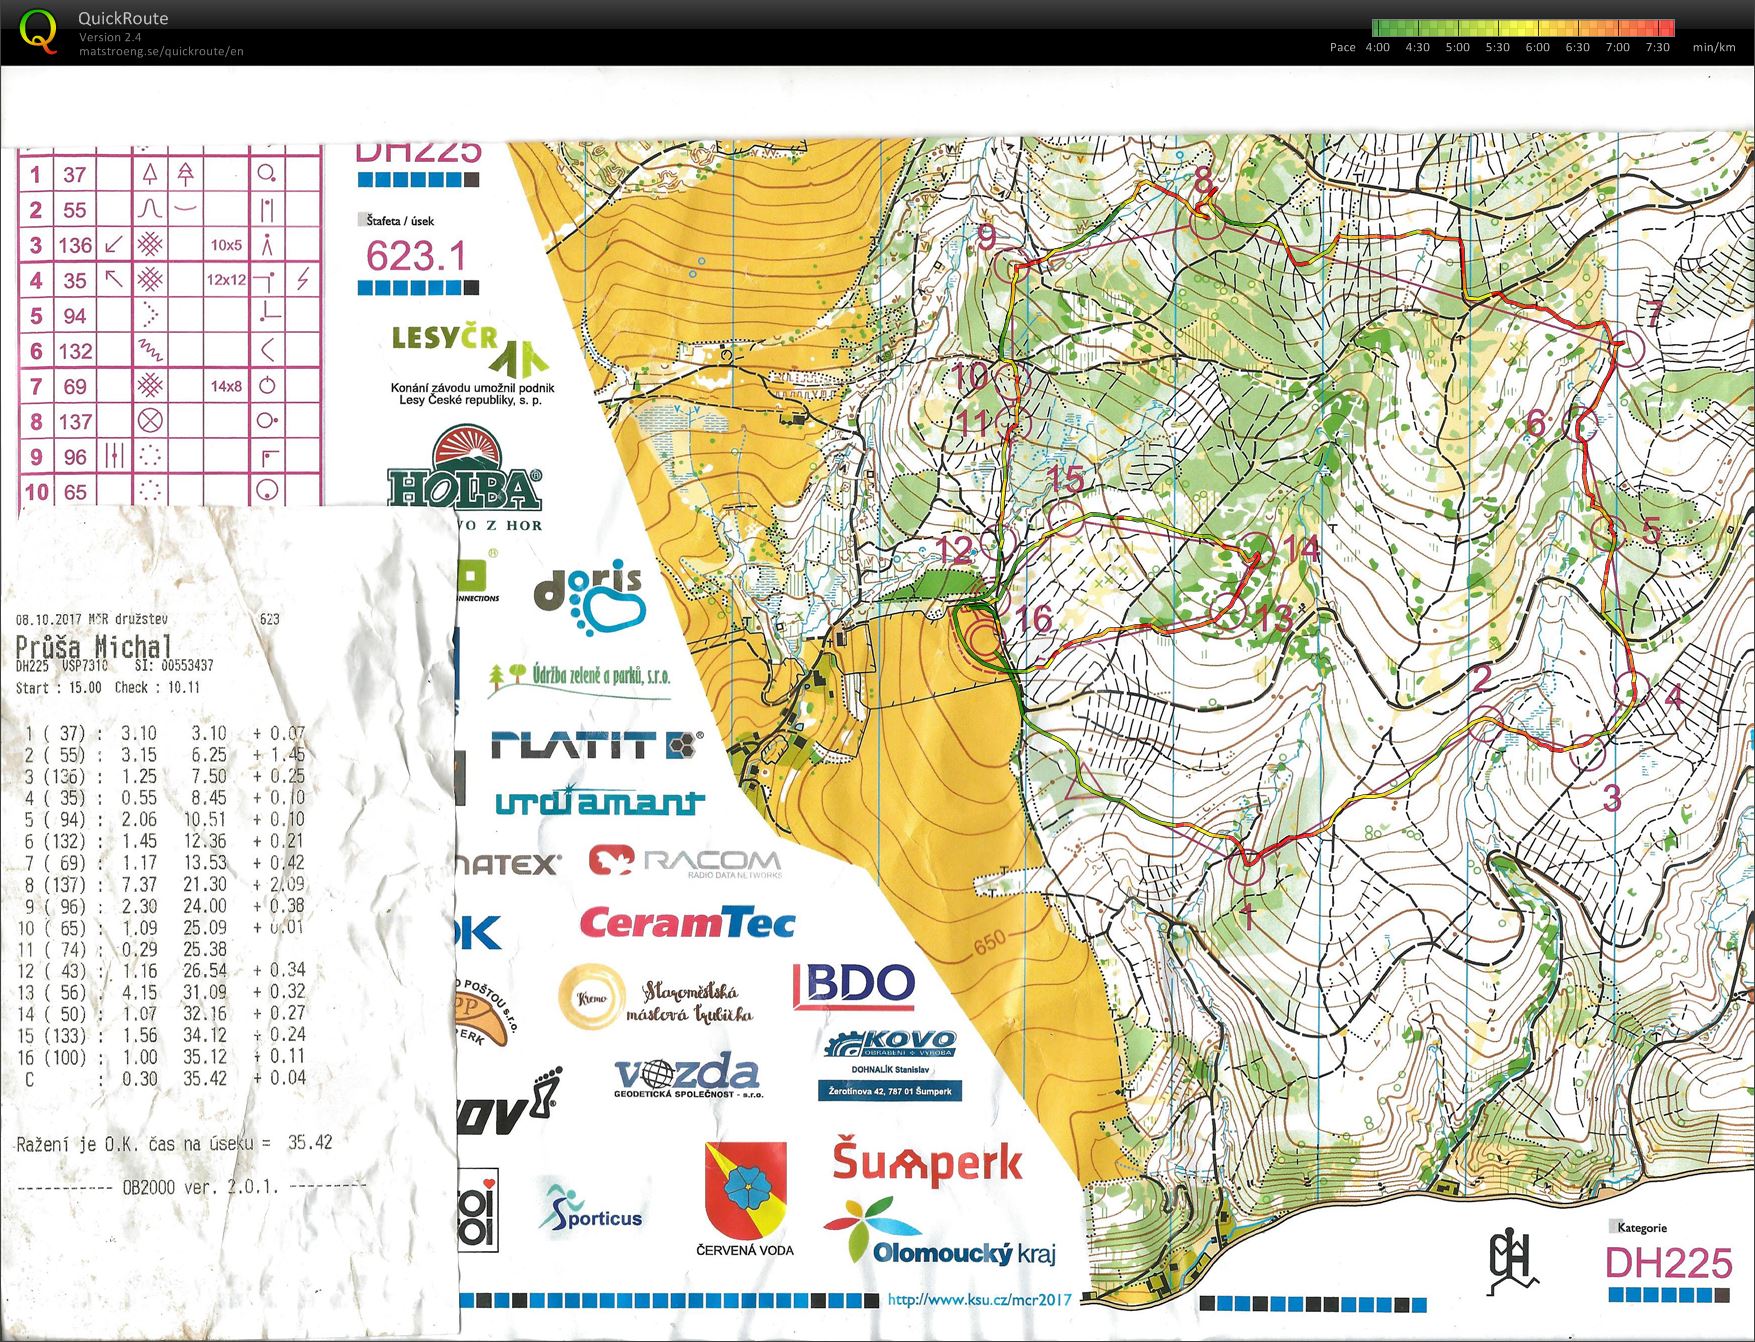Click control circle 4 on the map
Image resolution: width=1755 pixels, height=1342 pixels.
[x=1631, y=689]
